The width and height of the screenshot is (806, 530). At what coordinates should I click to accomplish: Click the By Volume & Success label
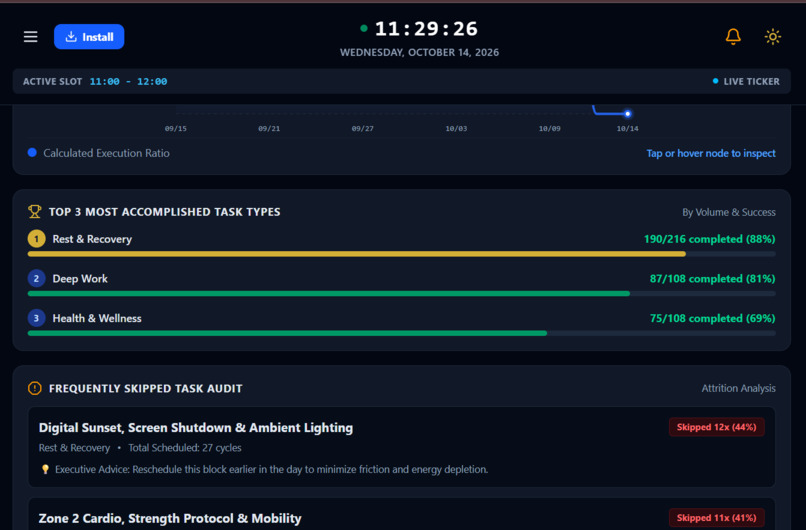coord(729,212)
